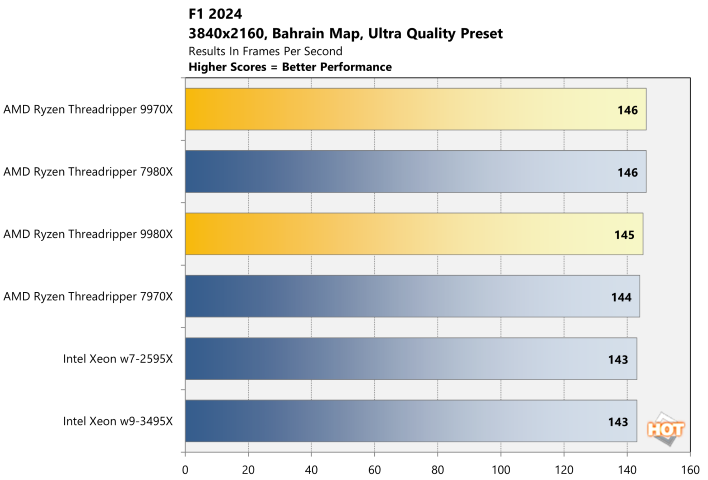The width and height of the screenshot is (708, 480).
Task: Click the 146 value on the 9970X bar
Action: [x=628, y=110]
